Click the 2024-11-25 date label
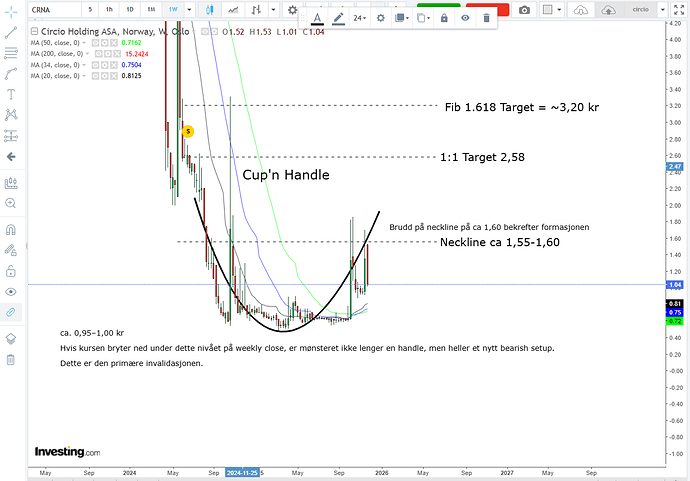Image resolution: width=690 pixels, height=481 pixels. [242, 473]
